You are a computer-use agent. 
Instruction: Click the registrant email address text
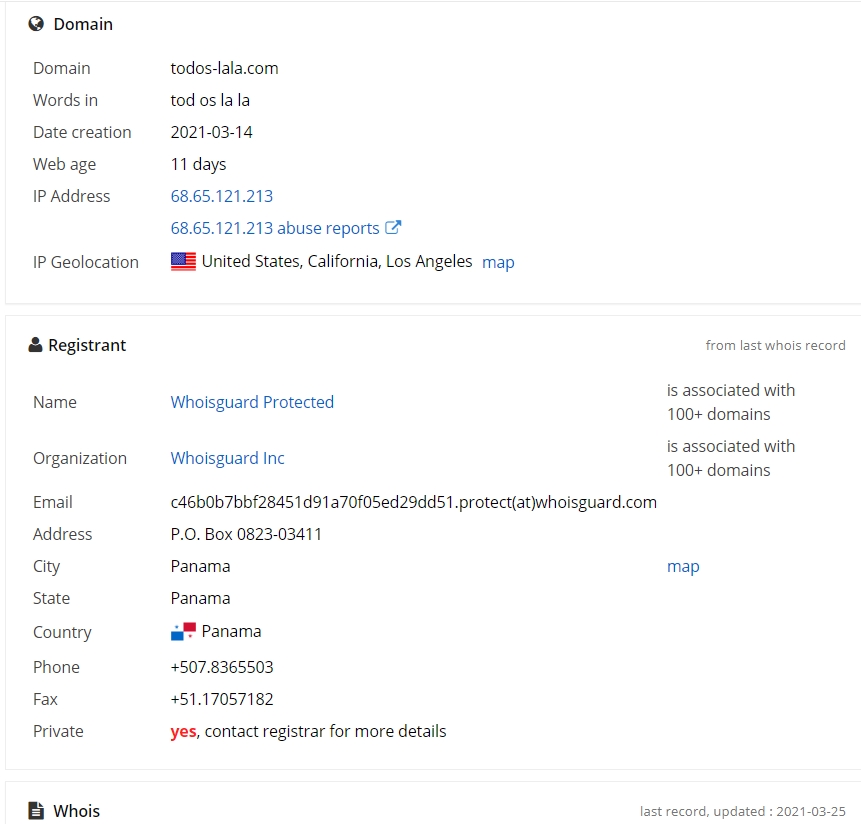pyautogui.click(x=413, y=502)
